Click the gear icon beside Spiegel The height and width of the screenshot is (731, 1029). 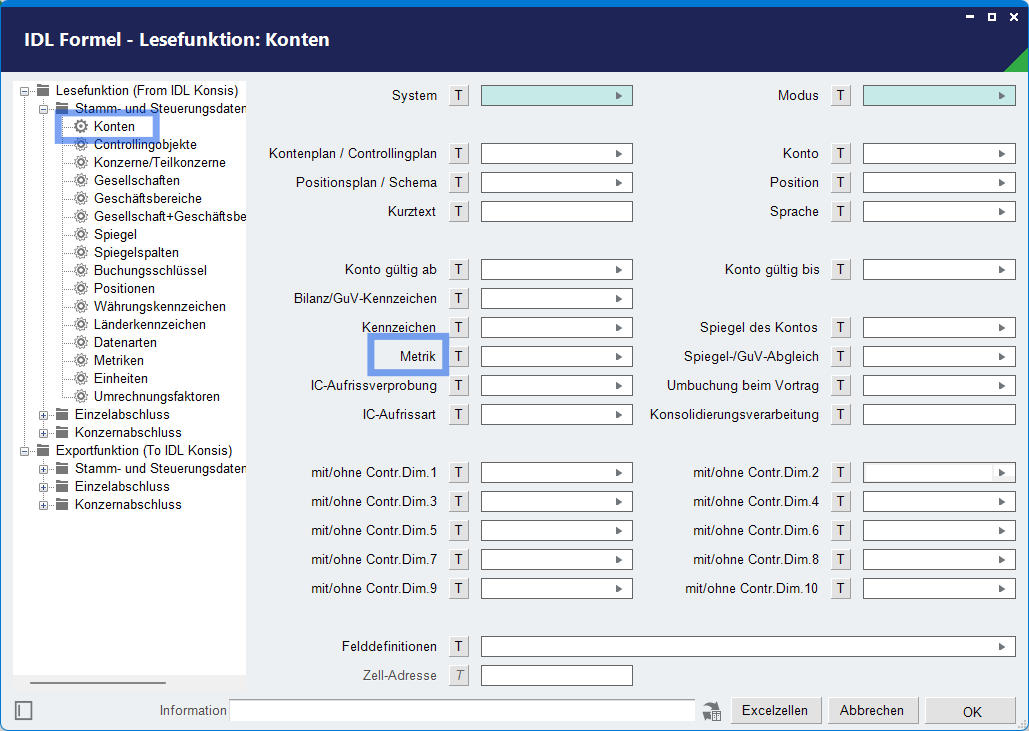coord(81,234)
